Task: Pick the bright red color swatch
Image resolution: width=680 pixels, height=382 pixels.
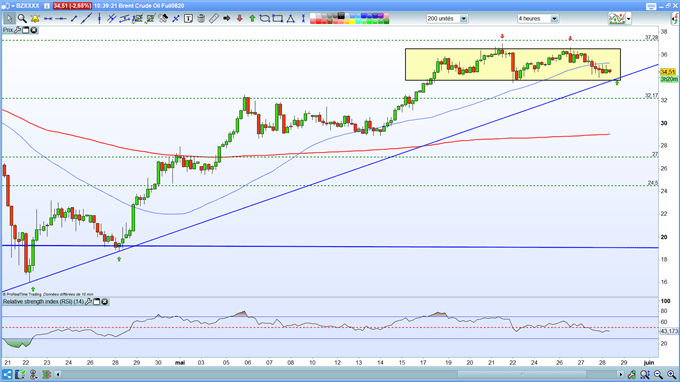Action: click(318, 21)
